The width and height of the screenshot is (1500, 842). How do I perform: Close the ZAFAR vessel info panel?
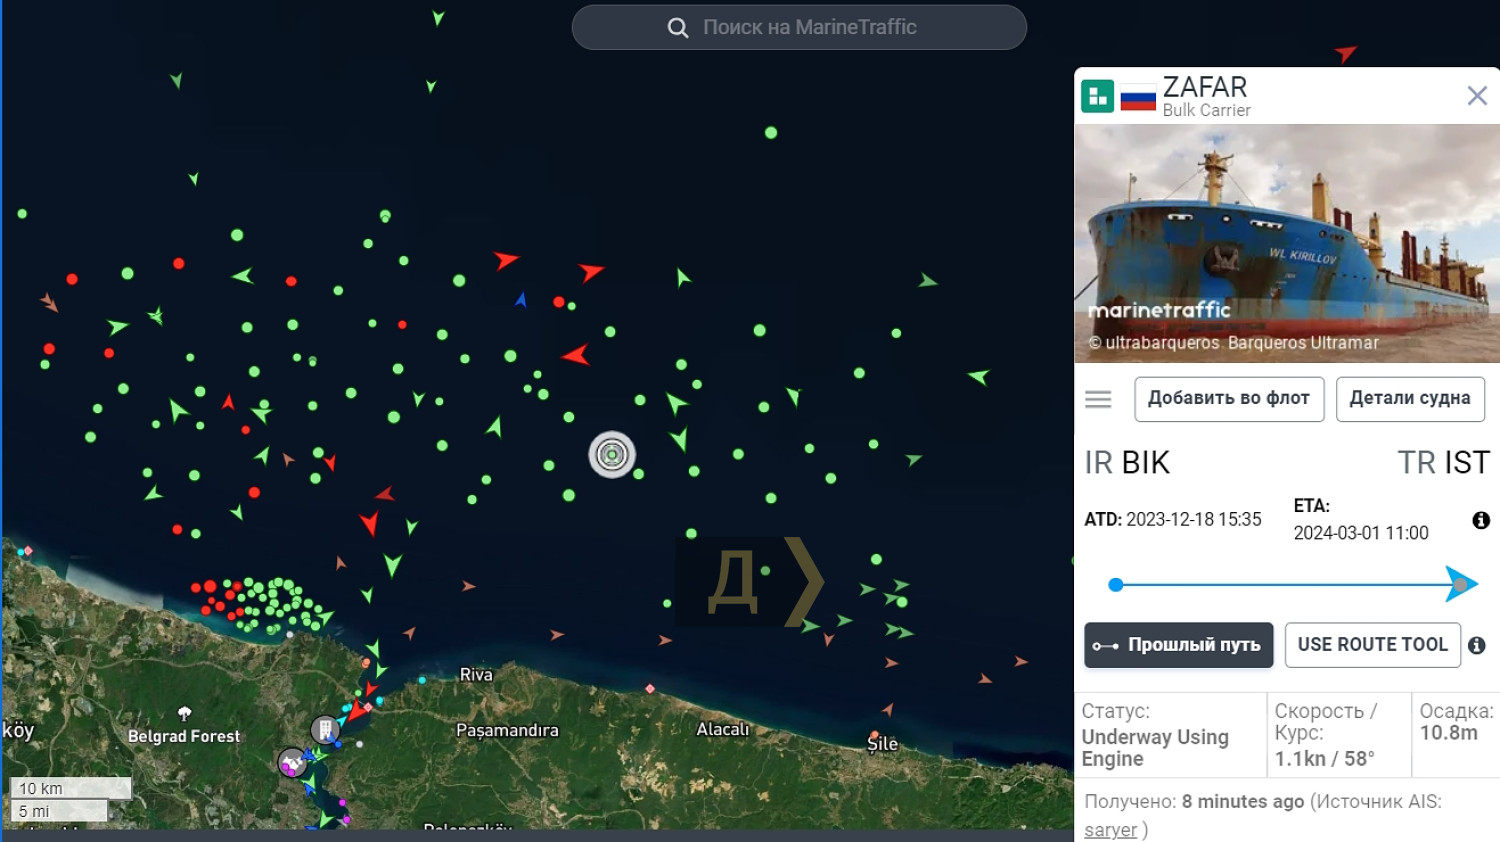coord(1476,96)
